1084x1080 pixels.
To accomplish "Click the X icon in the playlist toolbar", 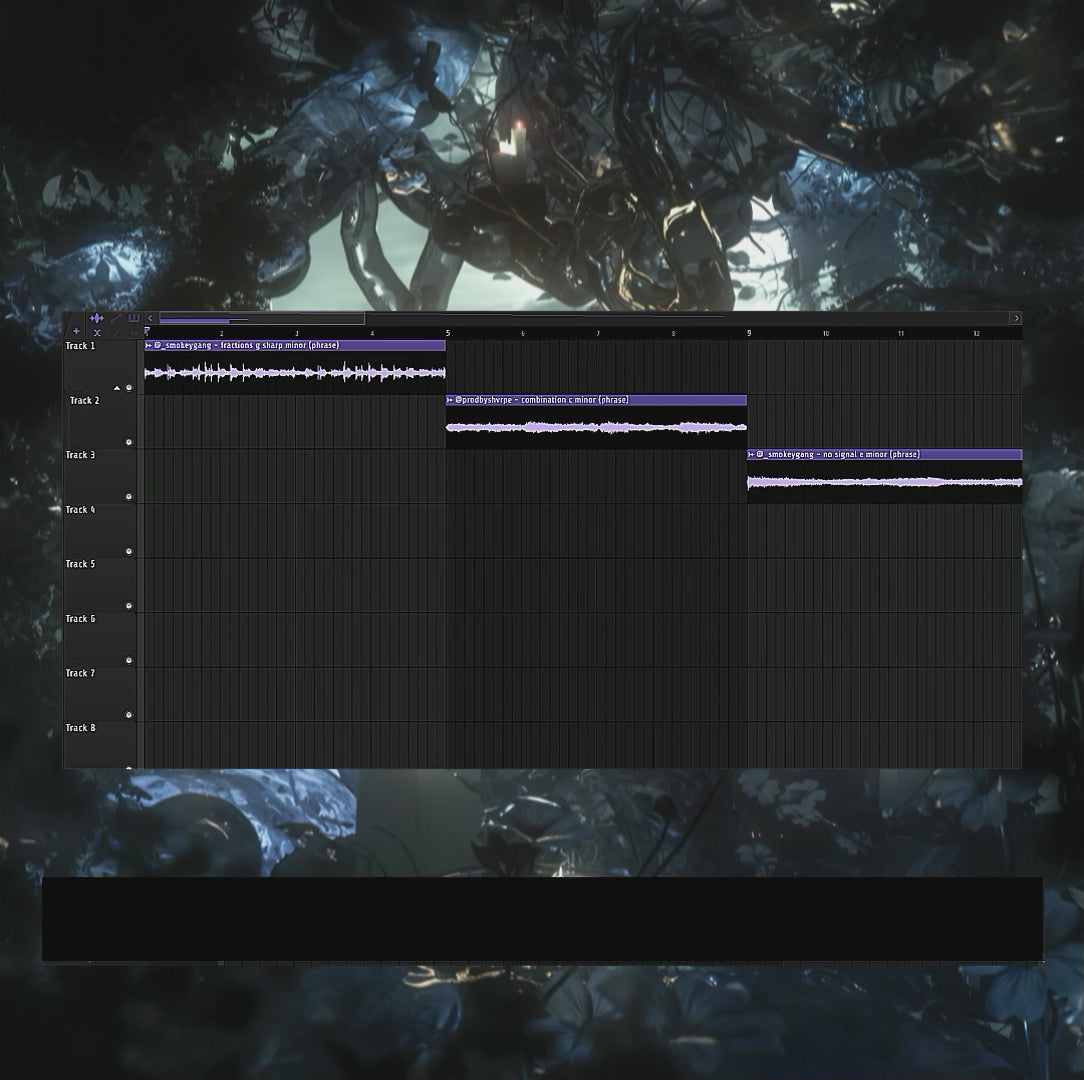I will point(97,333).
